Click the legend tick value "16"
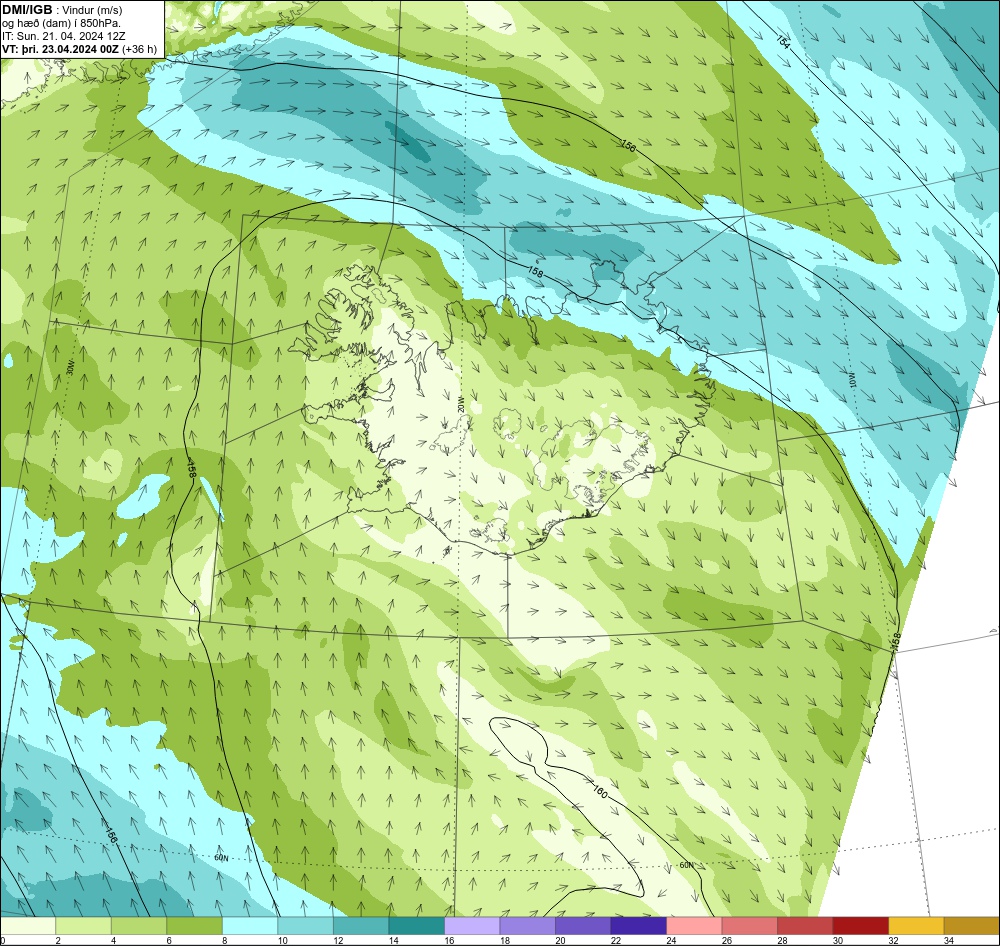 (x=450, y=940)
